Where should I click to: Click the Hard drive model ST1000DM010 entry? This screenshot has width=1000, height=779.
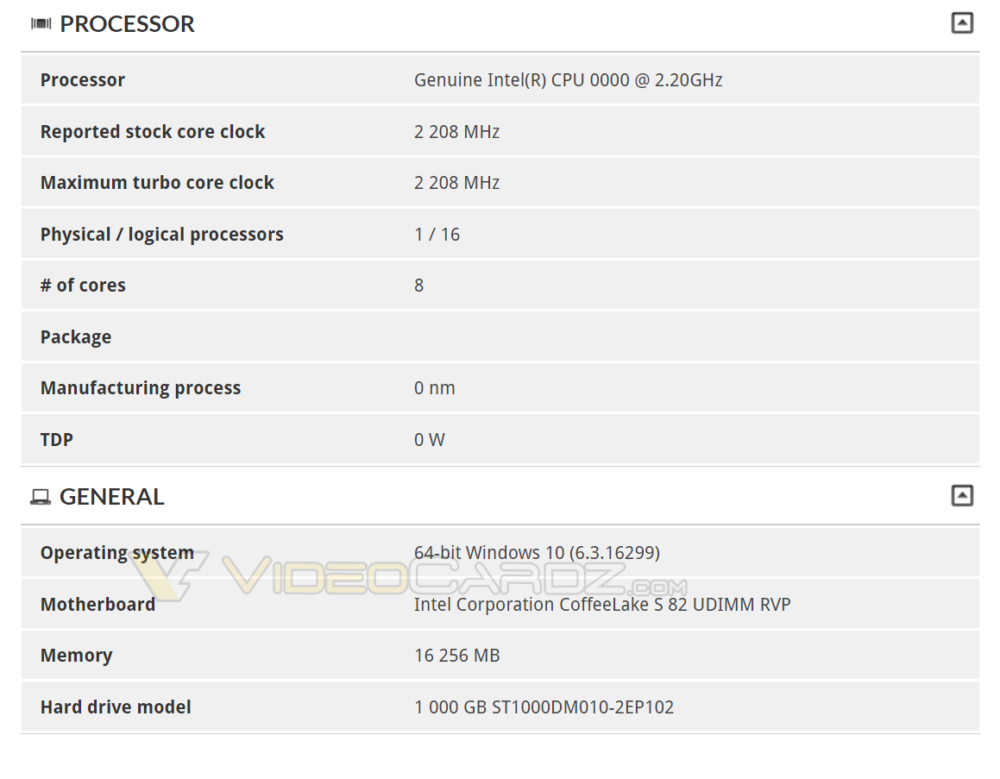[x=545, y=706]
